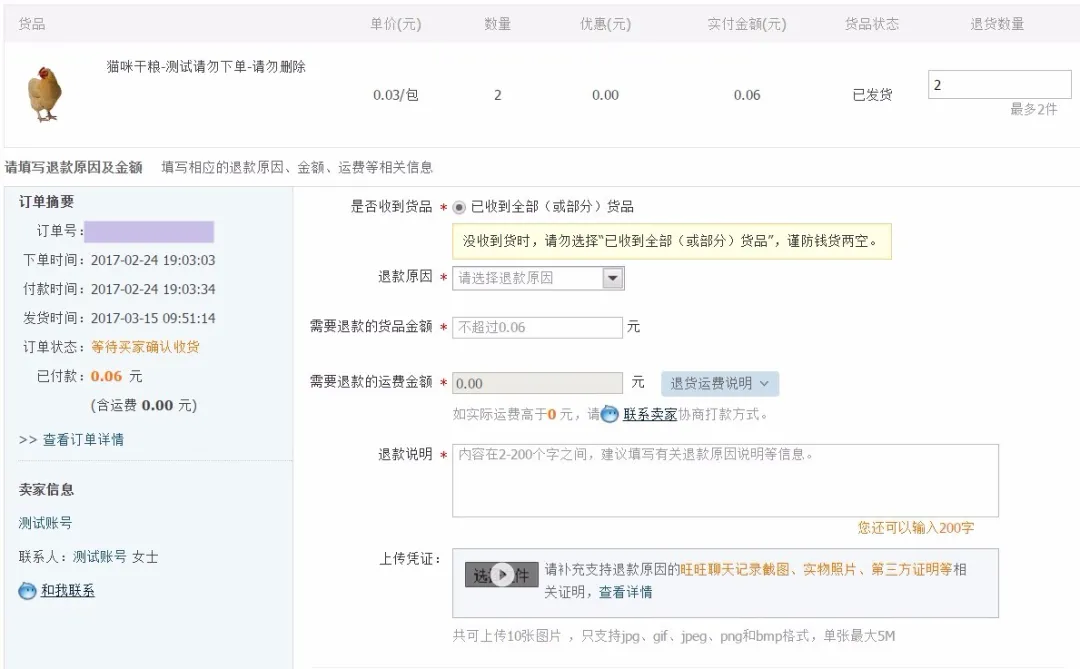Click the arrow button on 退款原因 combo box
Image resolution: width=1080 pixels, height=669 pixels.
pyautogui.click(x=613, y=278)
